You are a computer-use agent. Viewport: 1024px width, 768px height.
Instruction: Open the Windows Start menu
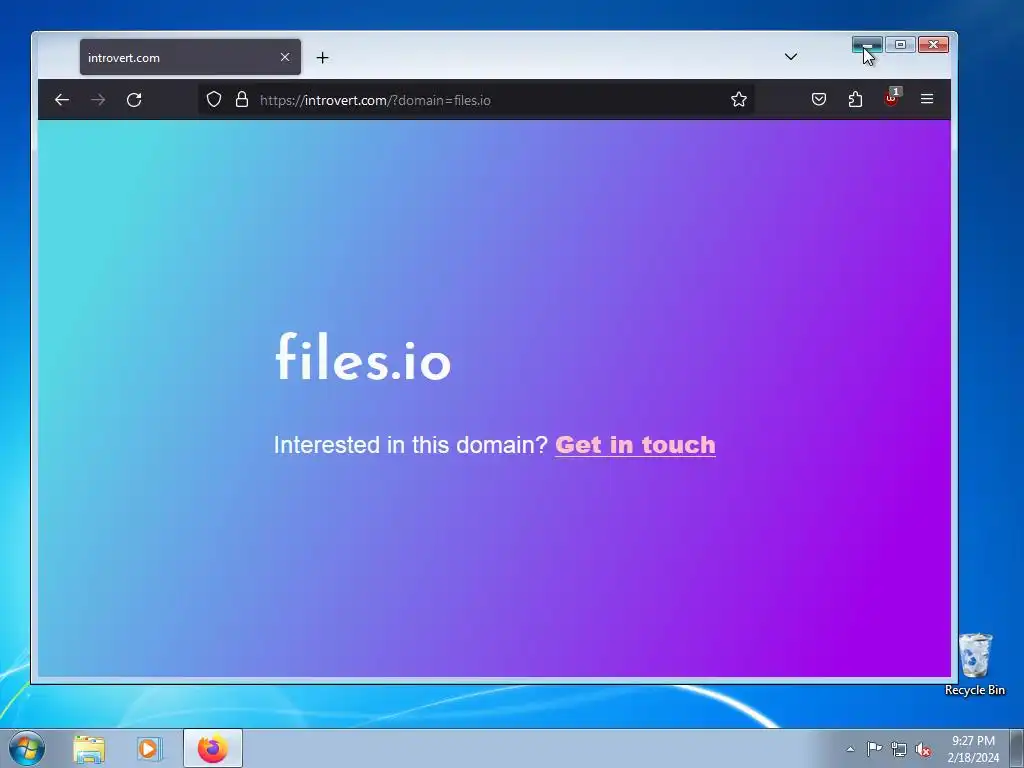pos(26,748)
